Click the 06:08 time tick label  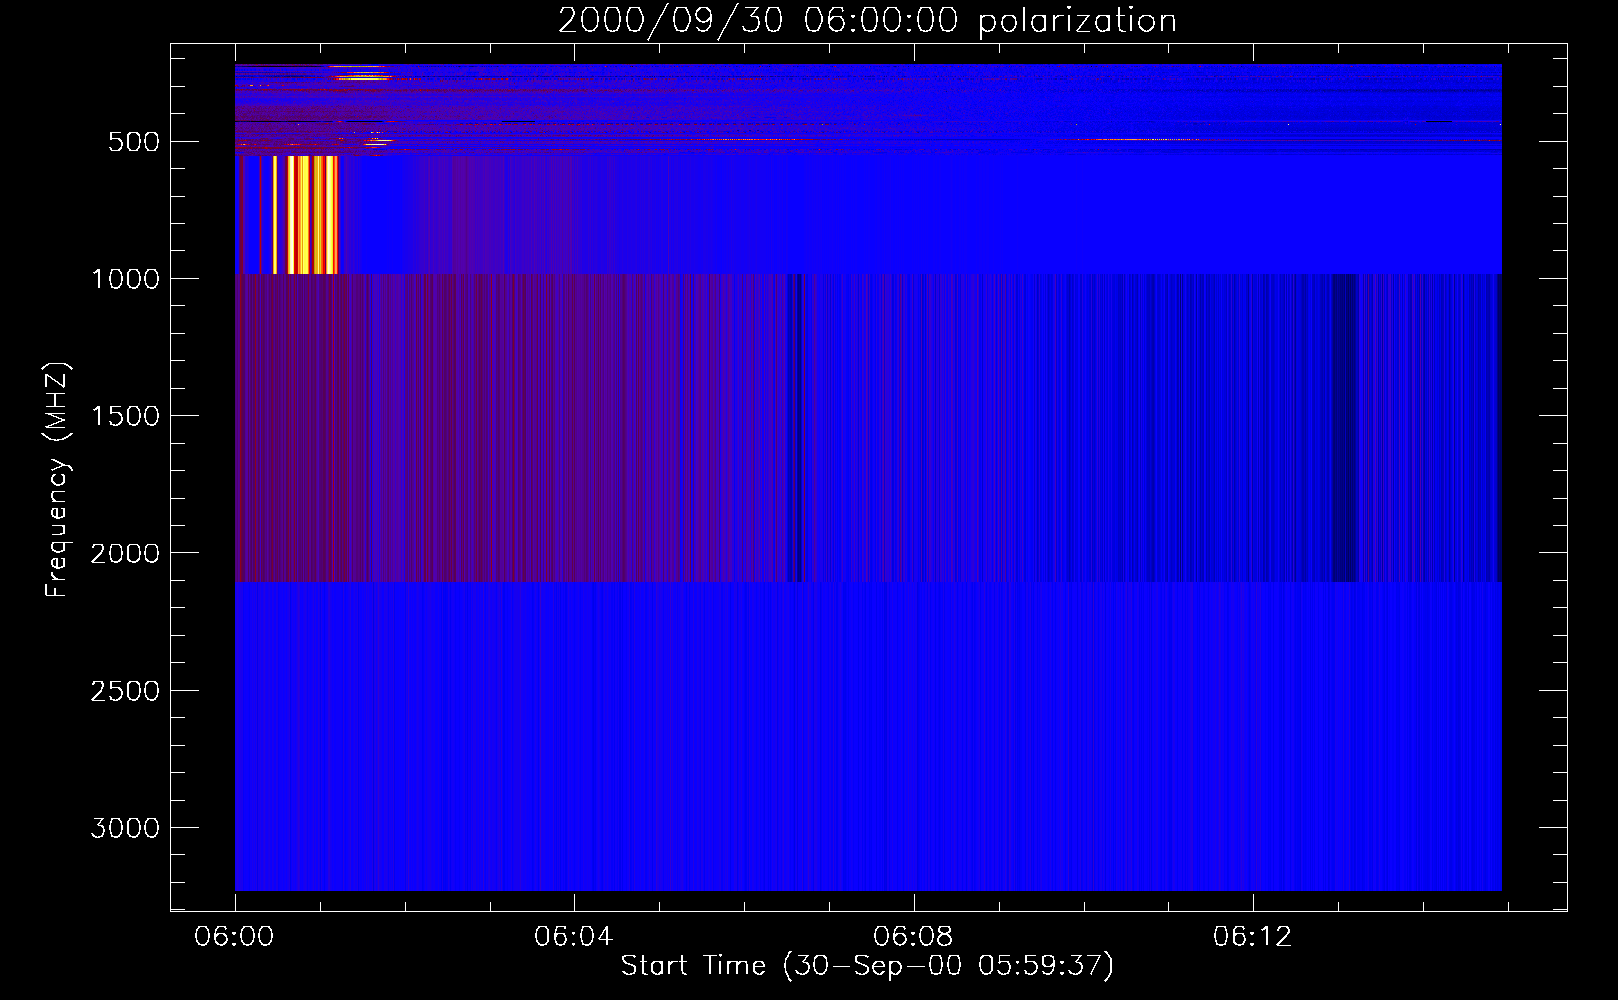(913, 937)
